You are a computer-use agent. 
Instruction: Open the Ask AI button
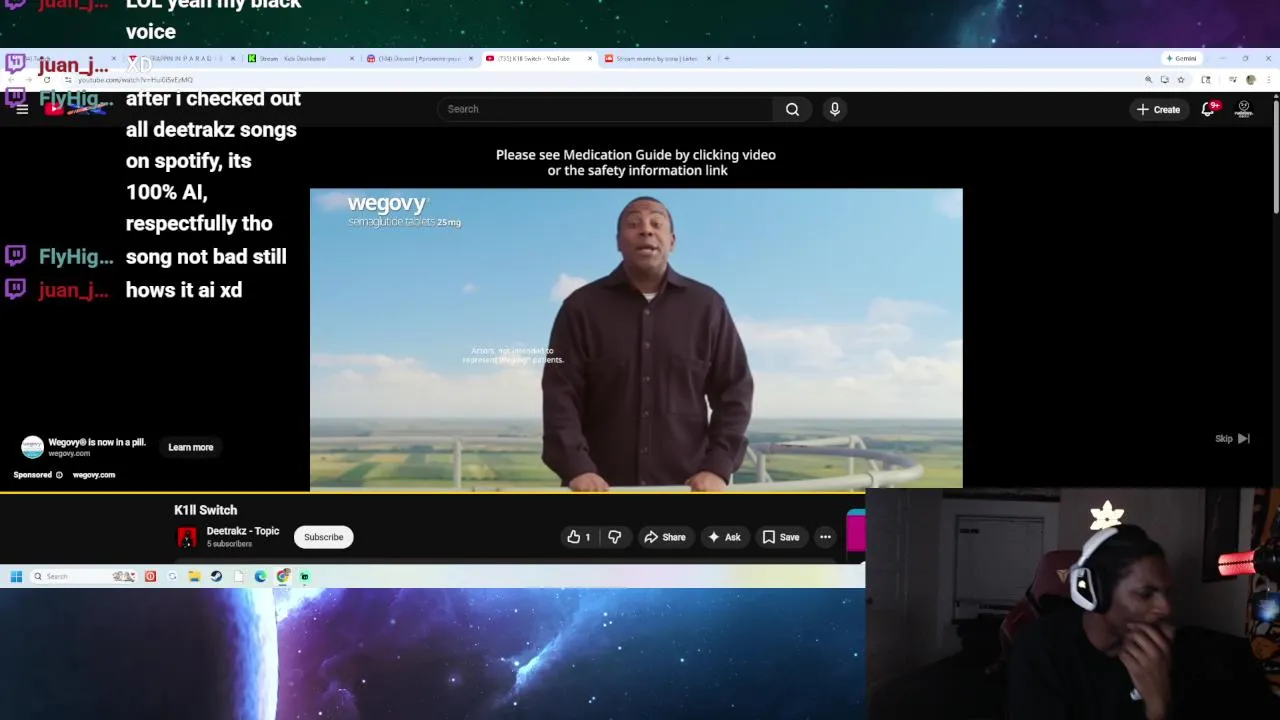click(724, 537)
